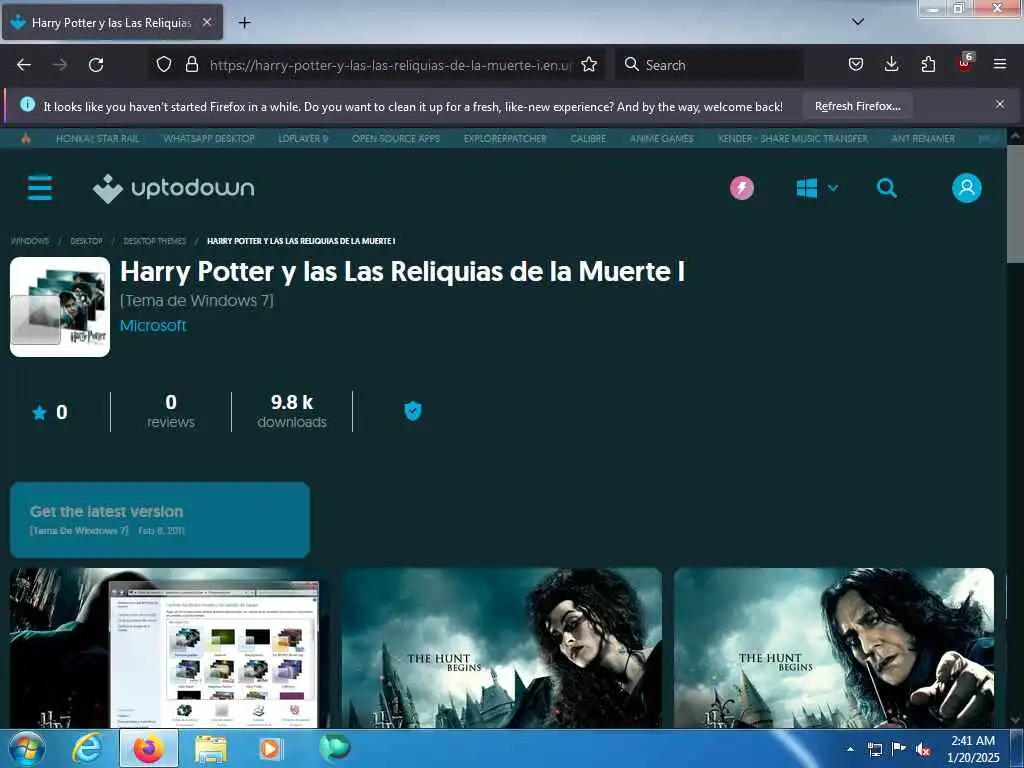Viewport: 1024px width, 768px height.
Task: Click the site search magnifier icon
Action: click(886, 188)
